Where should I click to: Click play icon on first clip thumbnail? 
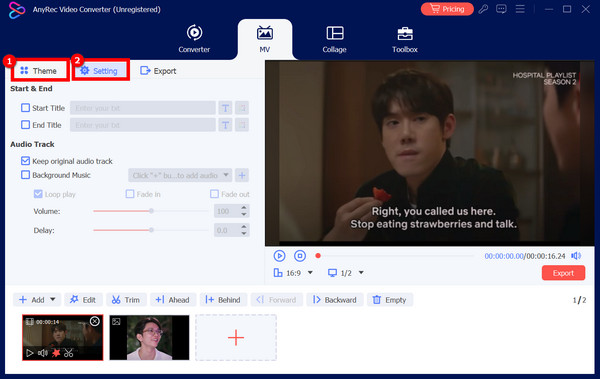tap(29, 353)
